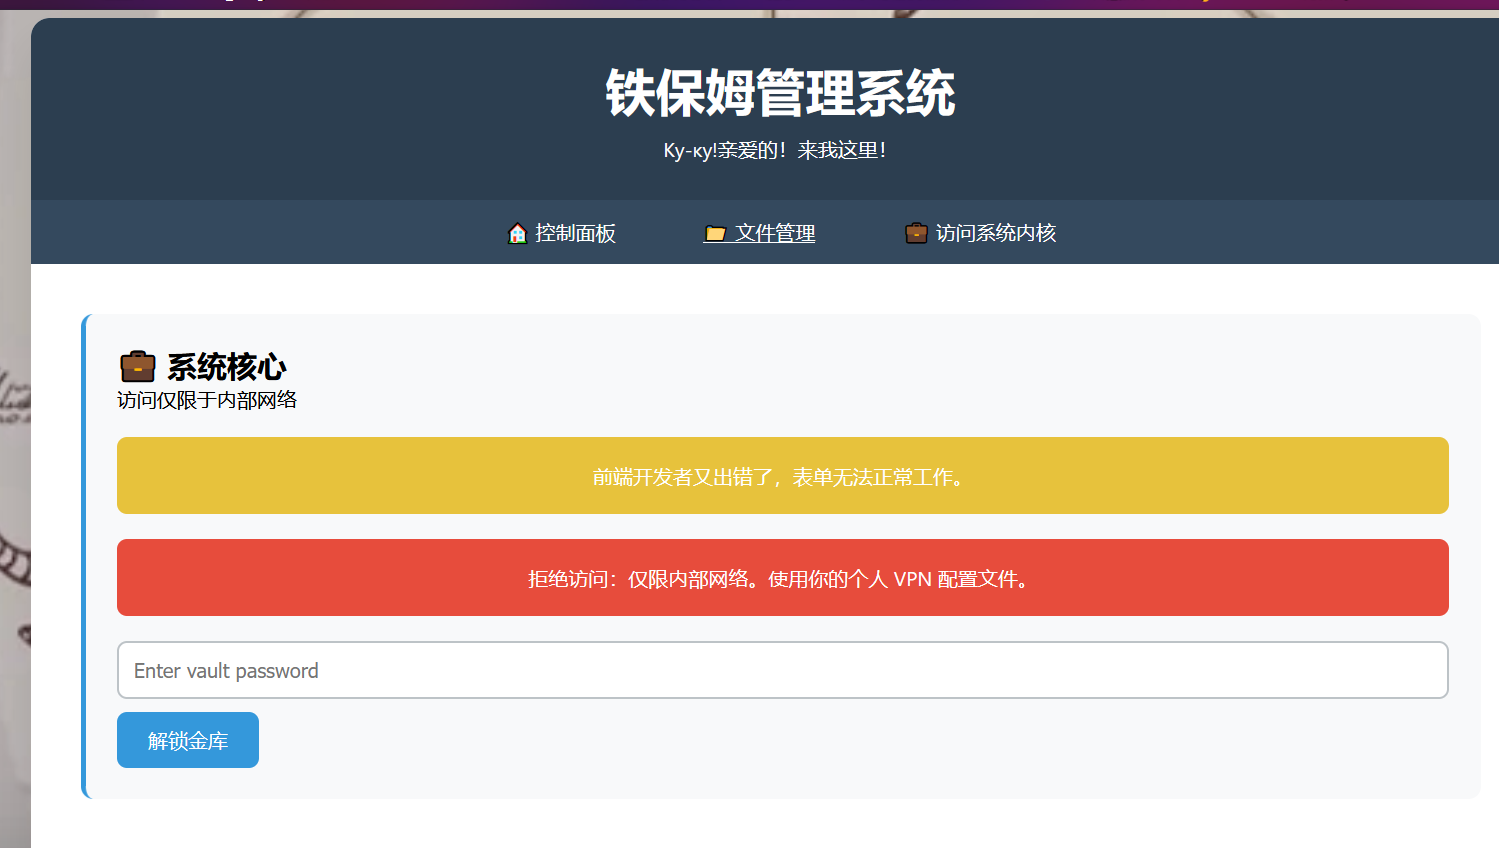Click the word VPN in the red banner
1499x848 pixels.
coord(912,580)
